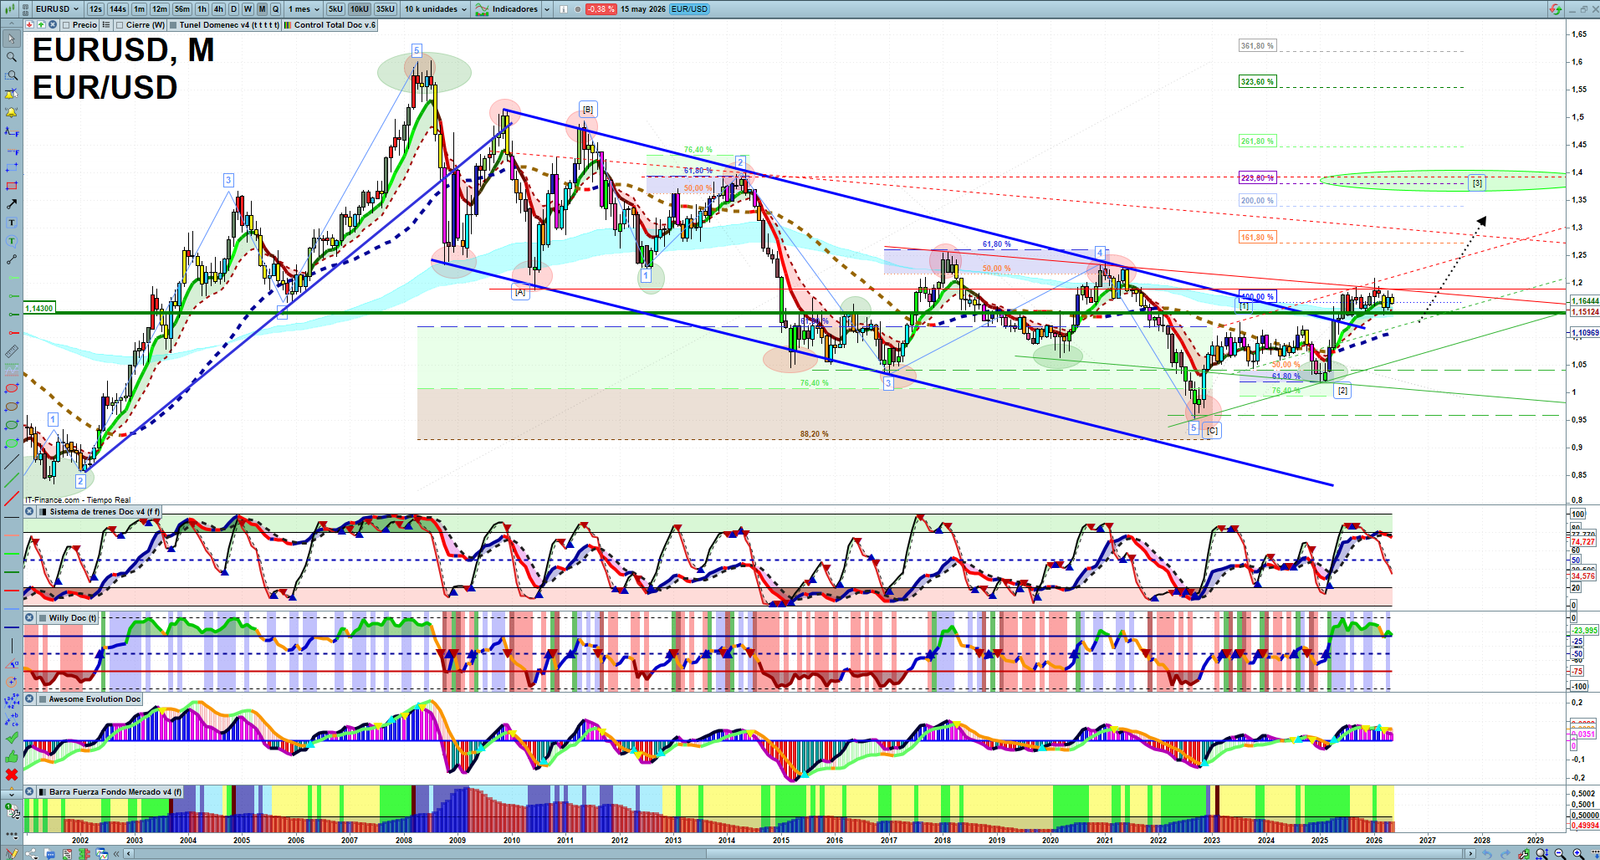1600x860 pixels.
Task: Open the '10 k unidades' dropdown
Action: pos(436,9)
